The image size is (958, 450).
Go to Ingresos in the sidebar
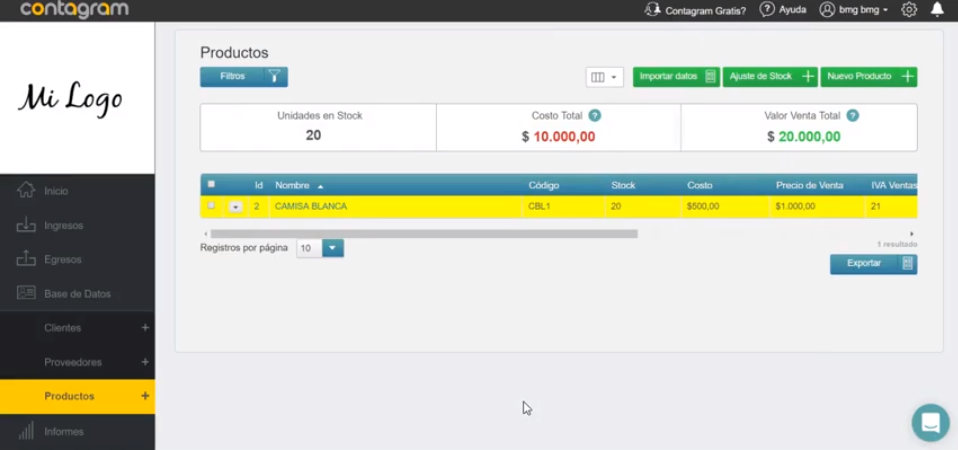click(63, 225)
